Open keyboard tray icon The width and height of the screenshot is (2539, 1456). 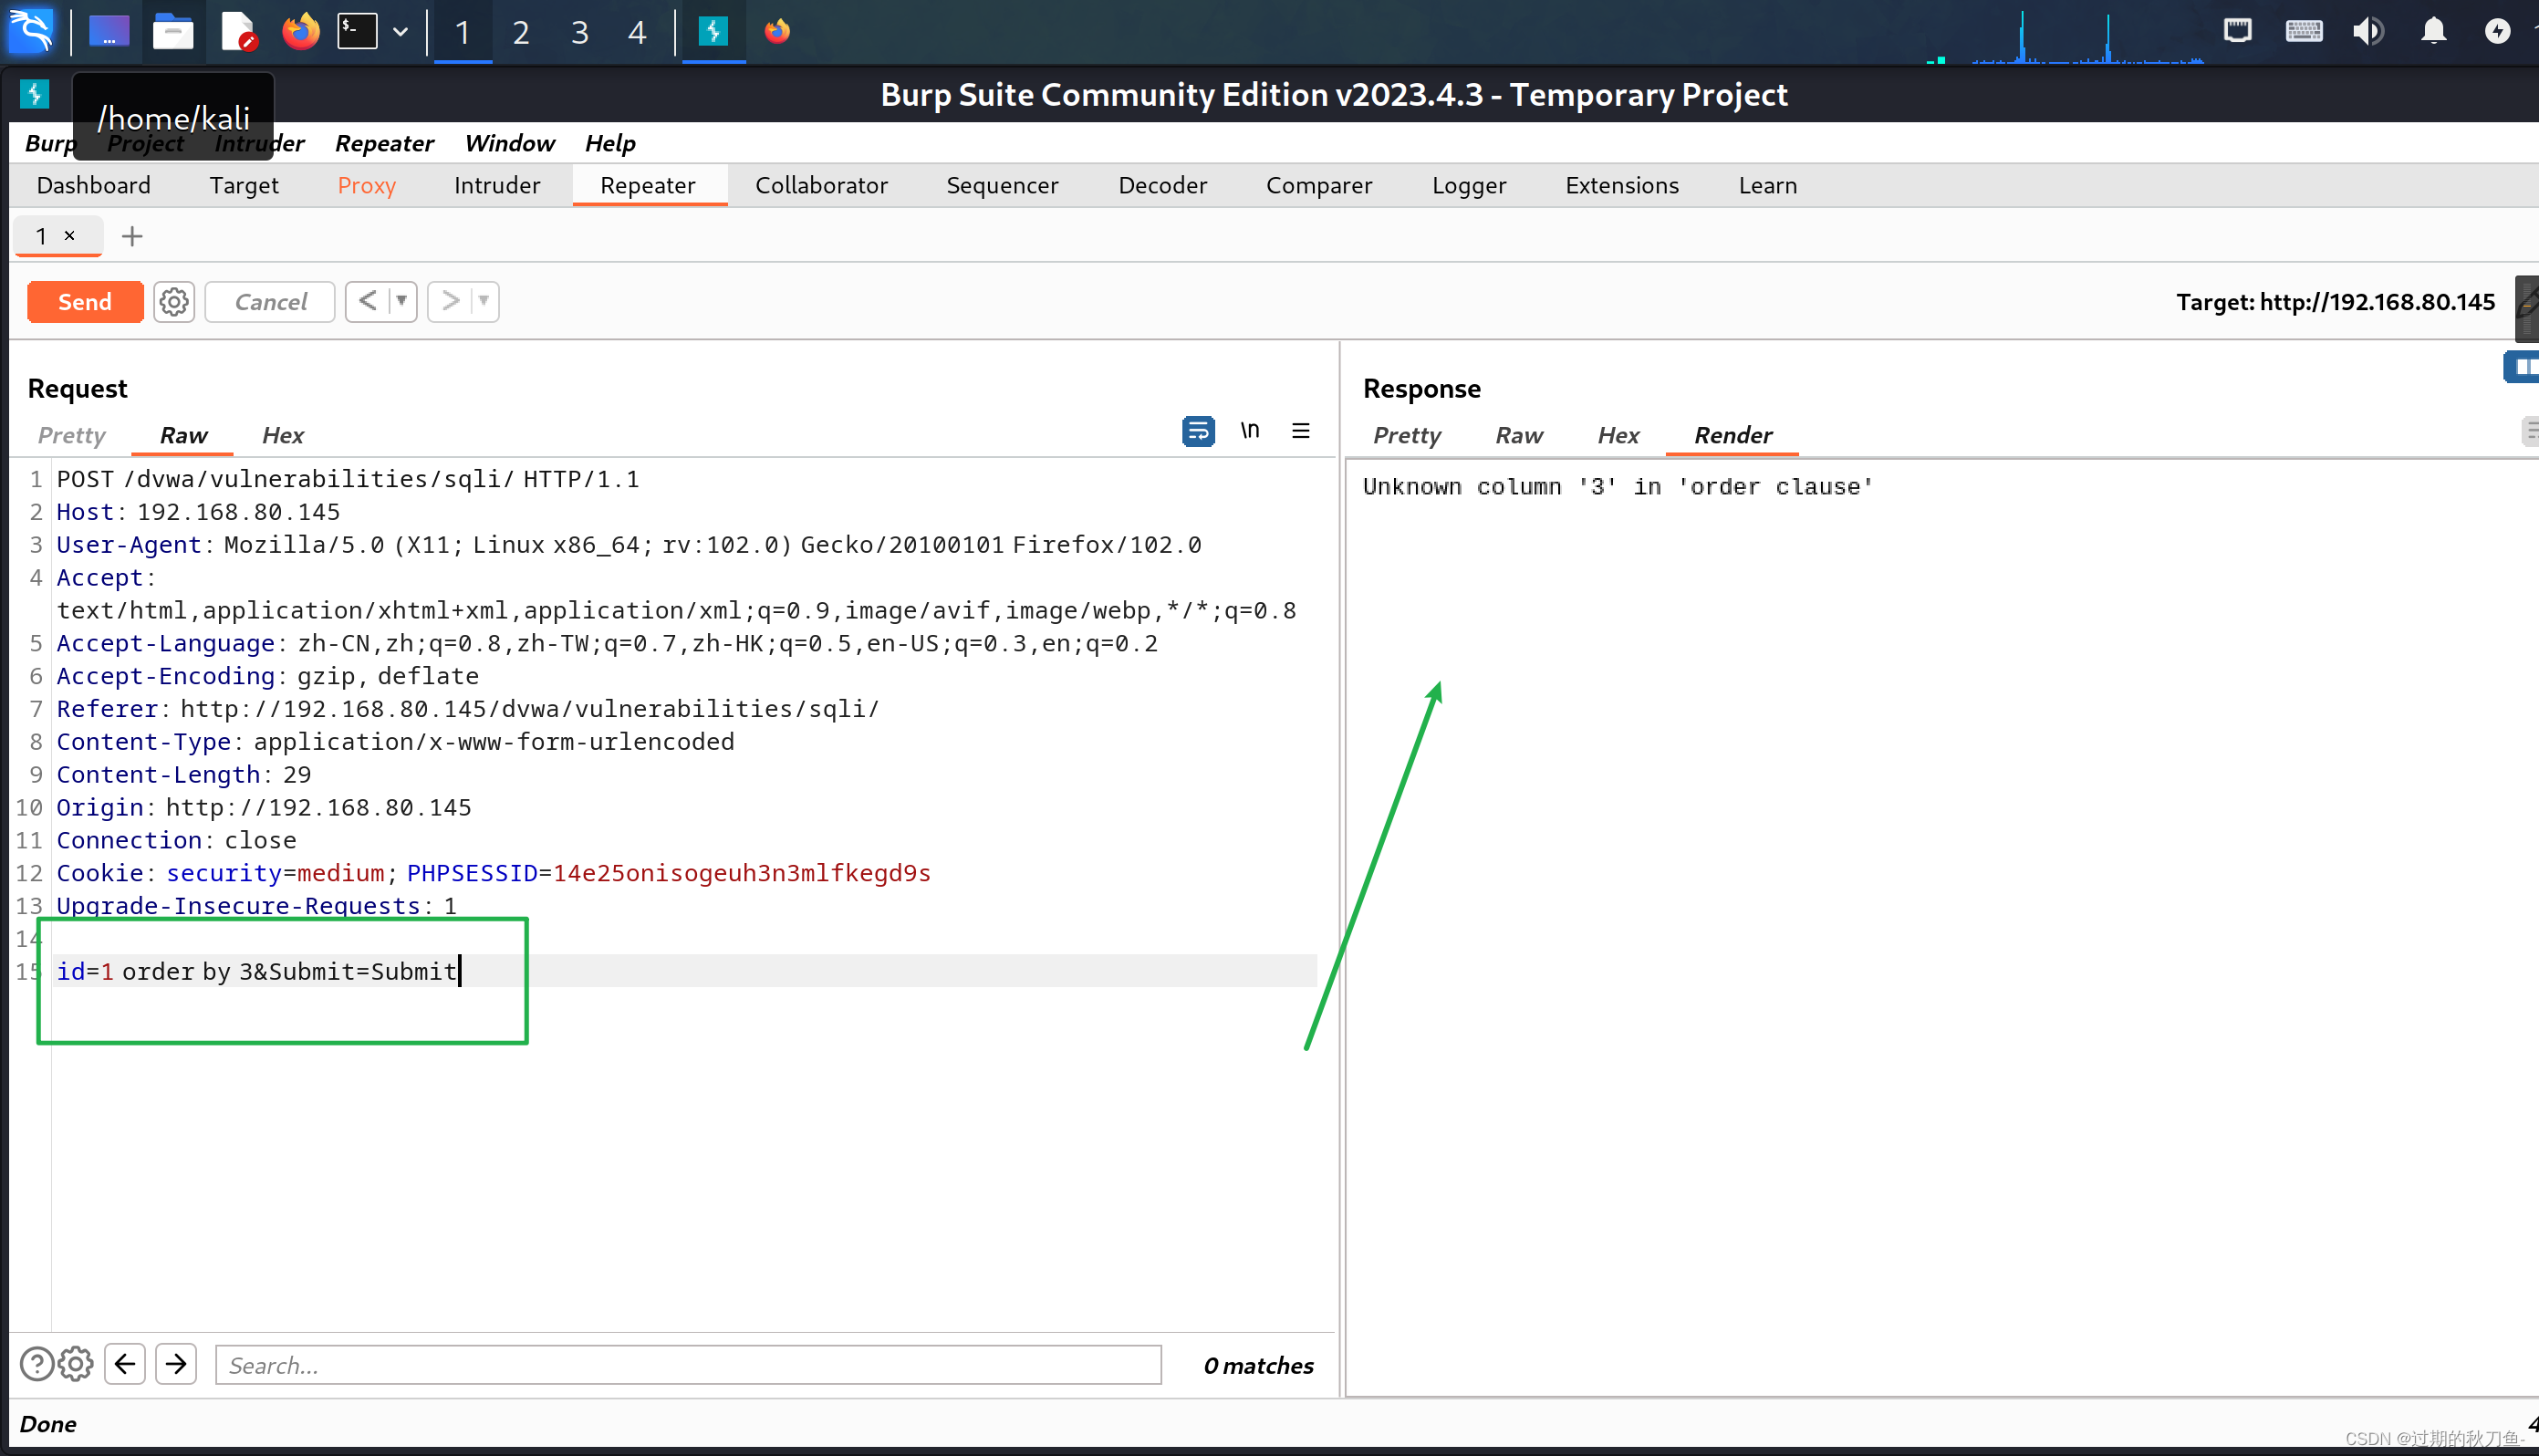click(x=2303, y=31)
